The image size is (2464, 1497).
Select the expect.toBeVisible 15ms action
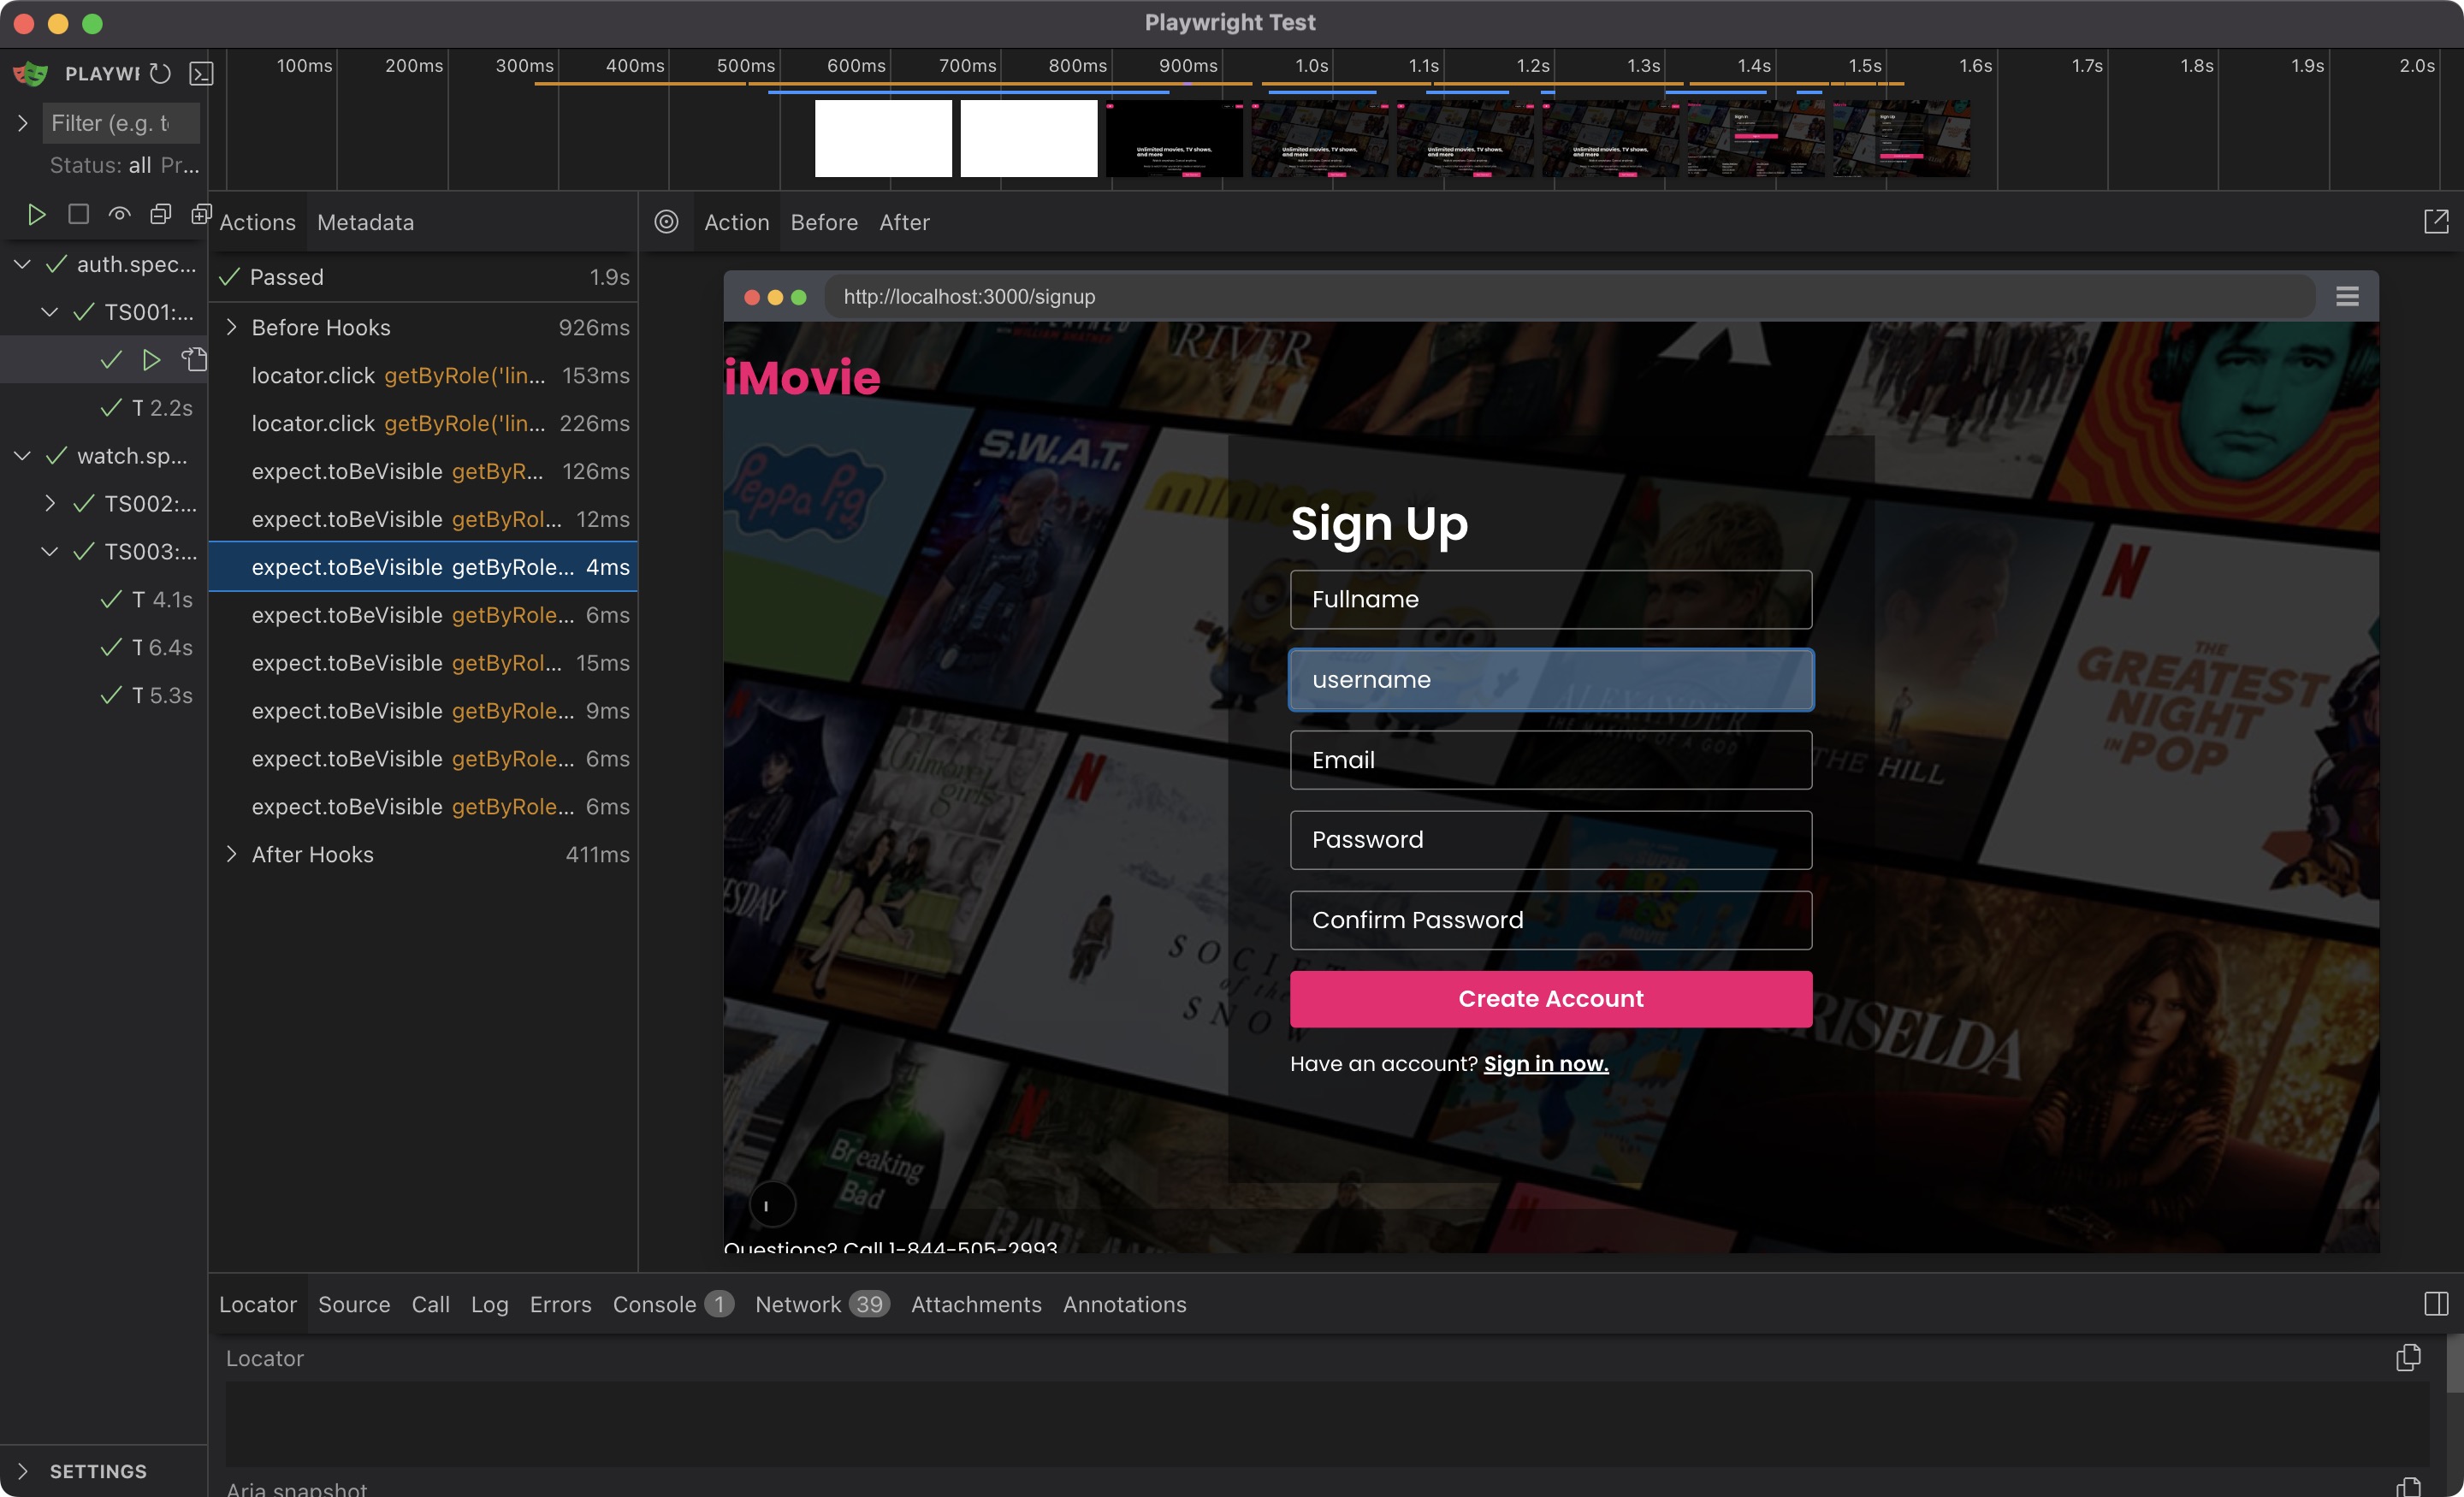point(422,663)
